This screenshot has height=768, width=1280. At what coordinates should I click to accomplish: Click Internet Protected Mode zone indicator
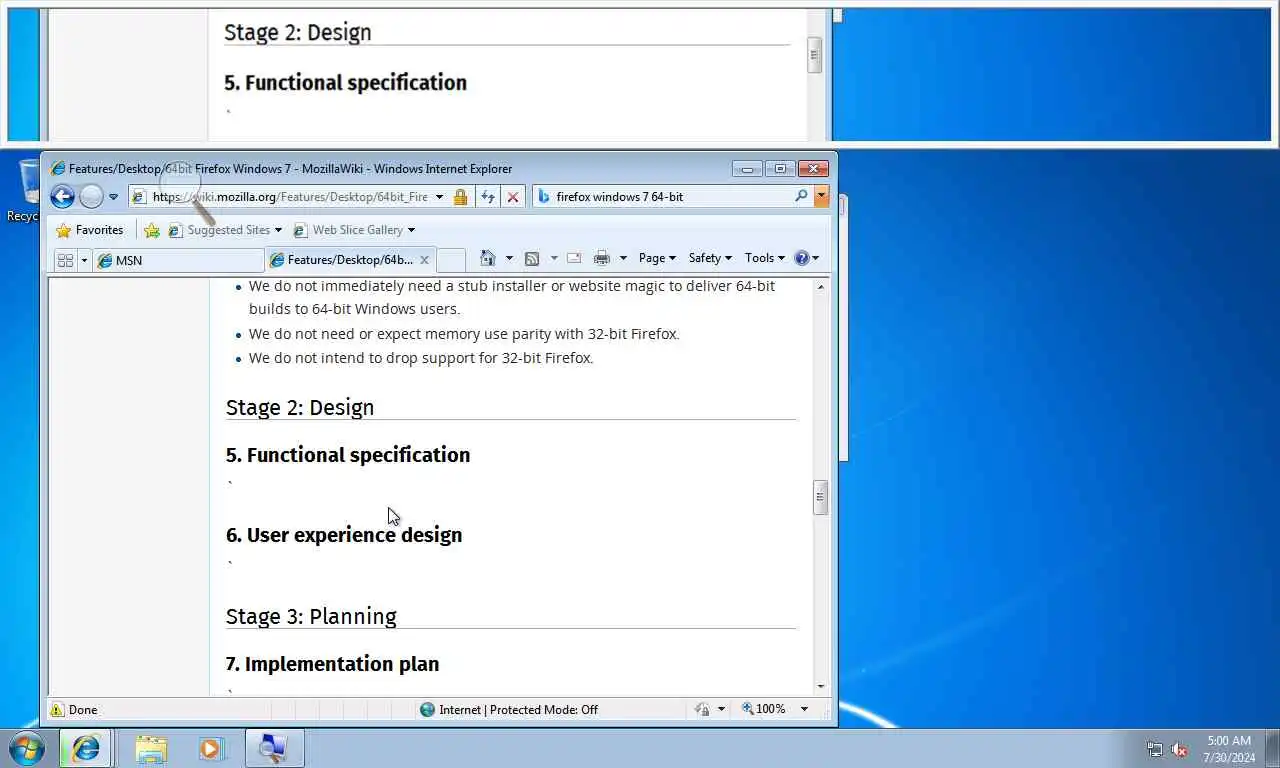pyautogui.click(x=509, y=710)
